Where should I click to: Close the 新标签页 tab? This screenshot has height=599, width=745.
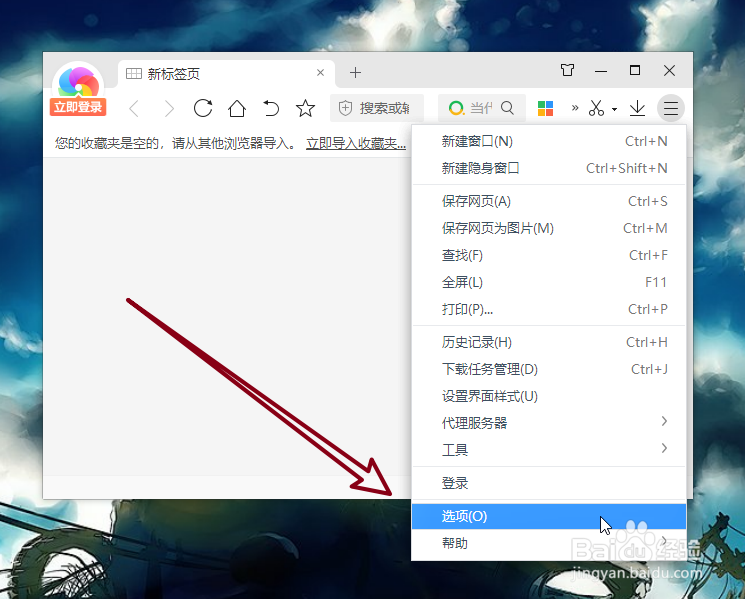(320, 73)
